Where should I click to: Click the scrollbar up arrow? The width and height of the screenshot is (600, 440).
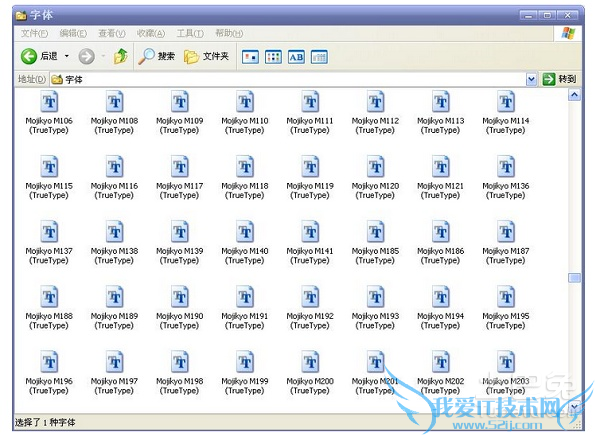574,95
